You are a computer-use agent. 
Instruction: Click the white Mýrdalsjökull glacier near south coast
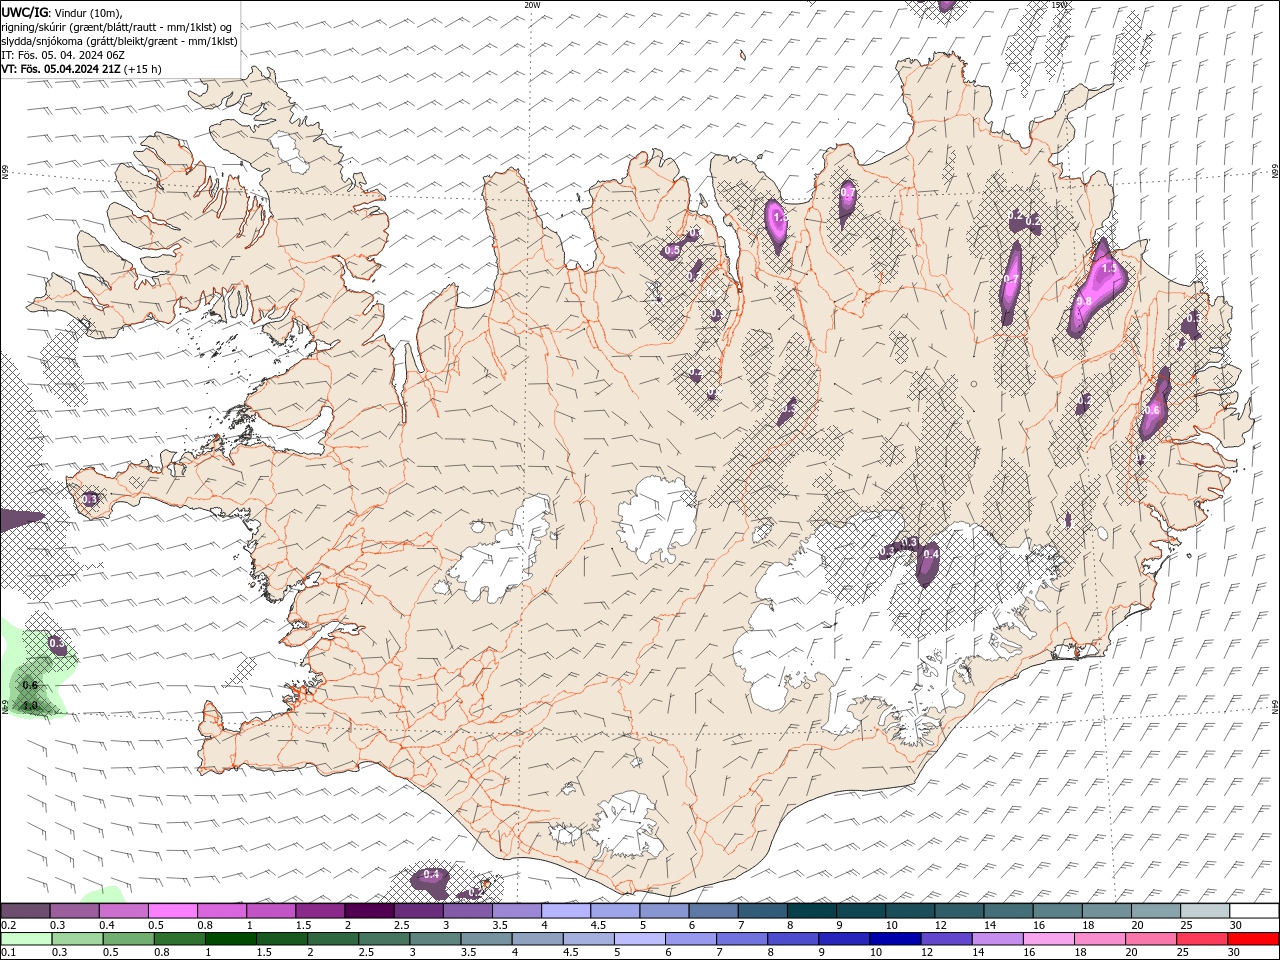(628, 826)
